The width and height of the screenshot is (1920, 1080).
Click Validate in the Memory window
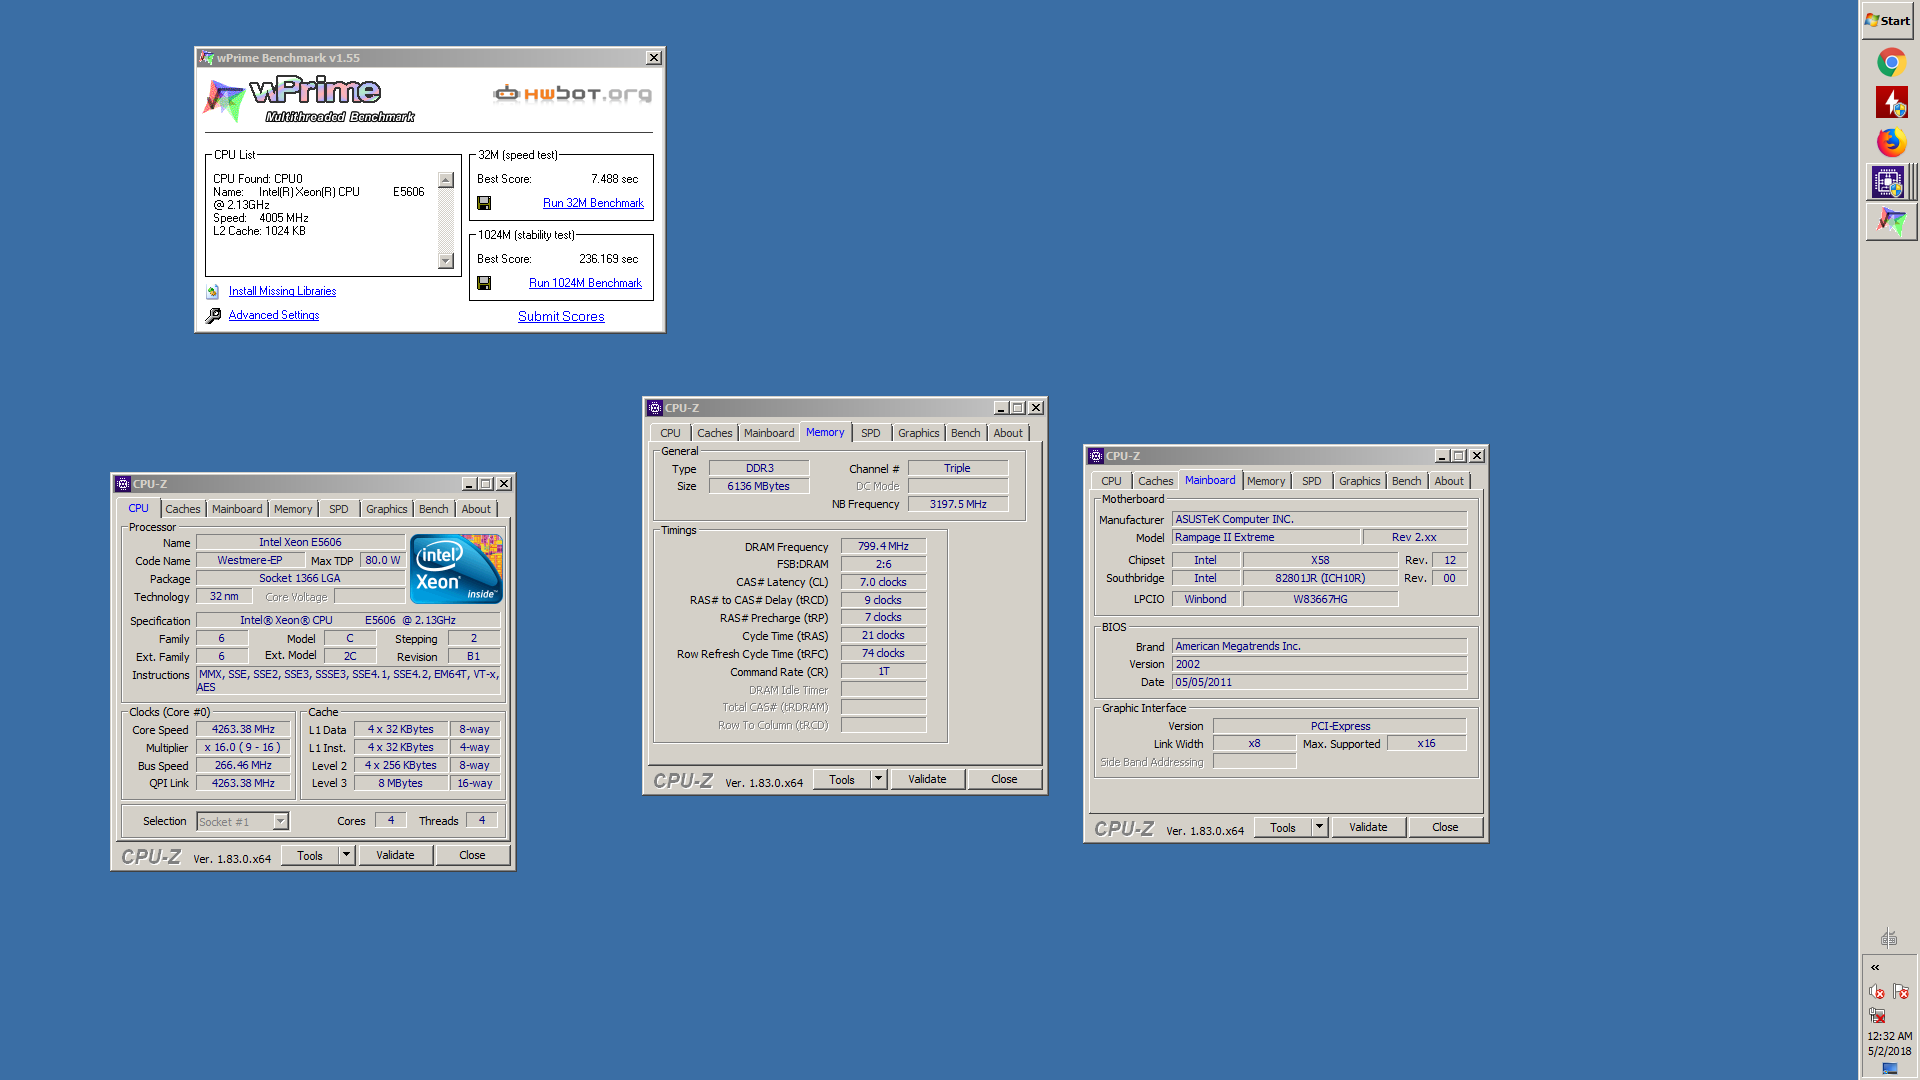[x=927, y=779]
